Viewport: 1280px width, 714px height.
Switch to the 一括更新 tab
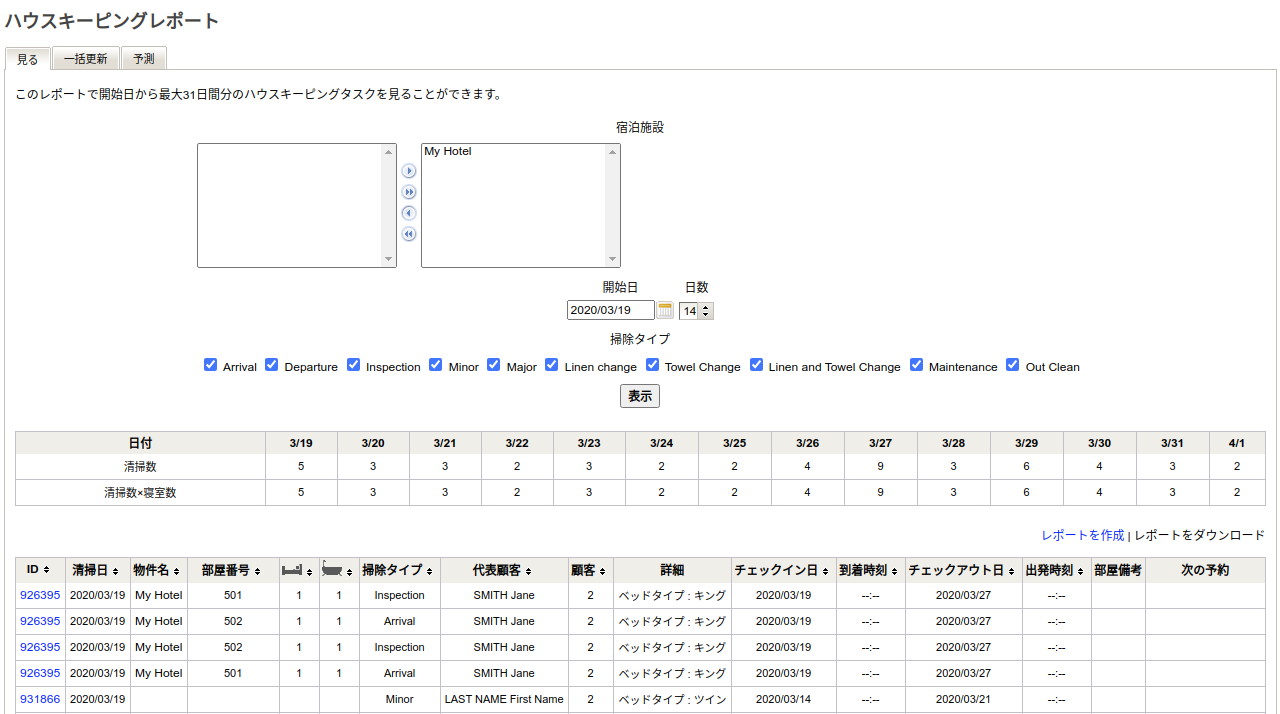pos(85,59)
